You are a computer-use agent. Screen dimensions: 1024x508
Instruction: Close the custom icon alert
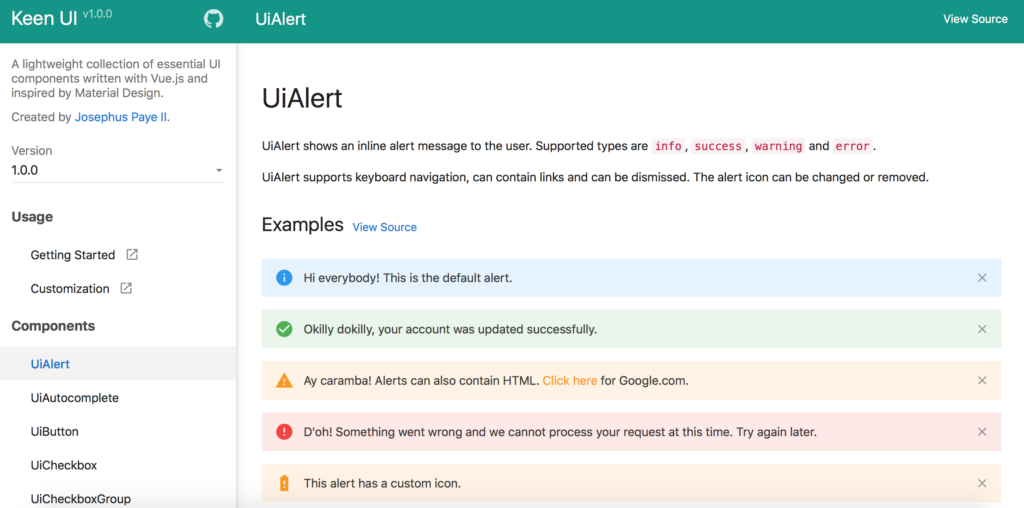(x=982, y=484)
